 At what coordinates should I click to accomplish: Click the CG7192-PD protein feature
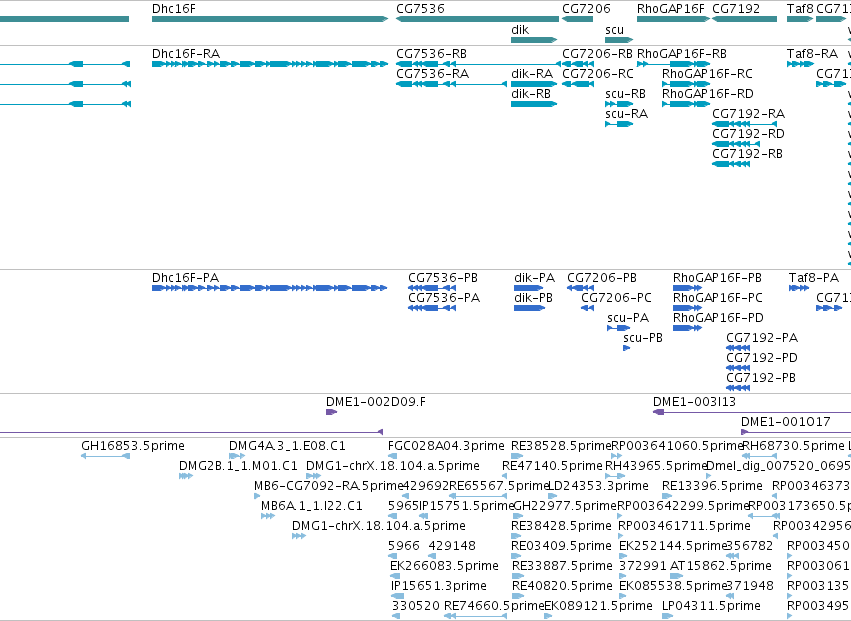[x=738, y=369]
